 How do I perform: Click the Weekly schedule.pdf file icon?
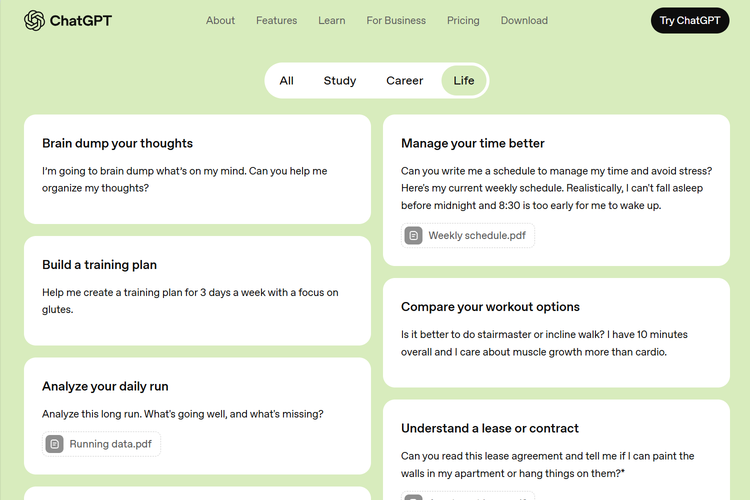click(413, 236)
